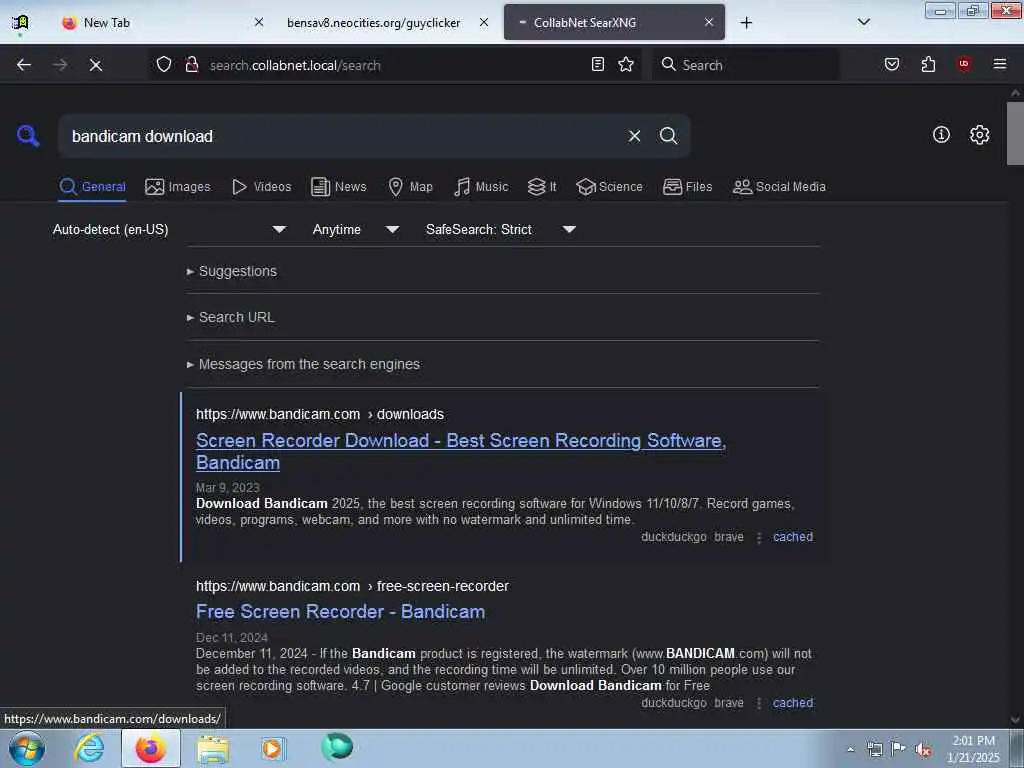Click the scrollbar down arrow

[x=1015, y=720]
